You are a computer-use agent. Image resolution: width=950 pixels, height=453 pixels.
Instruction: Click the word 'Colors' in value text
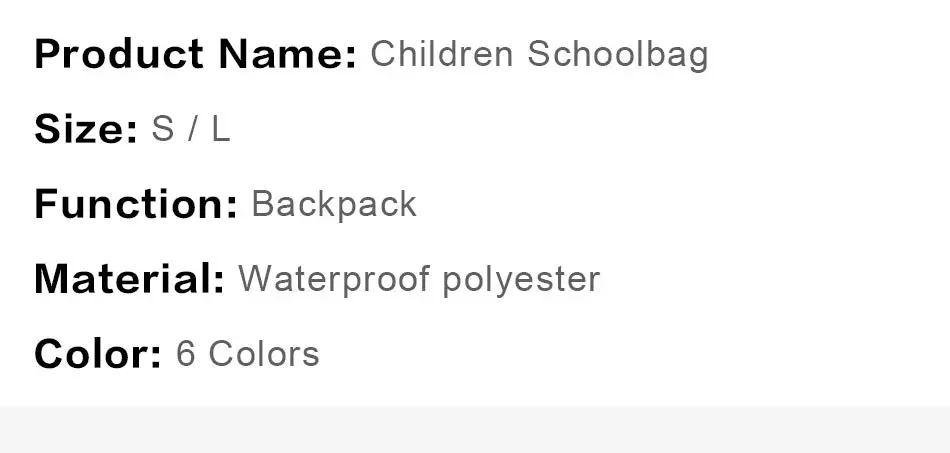[264, 354]
